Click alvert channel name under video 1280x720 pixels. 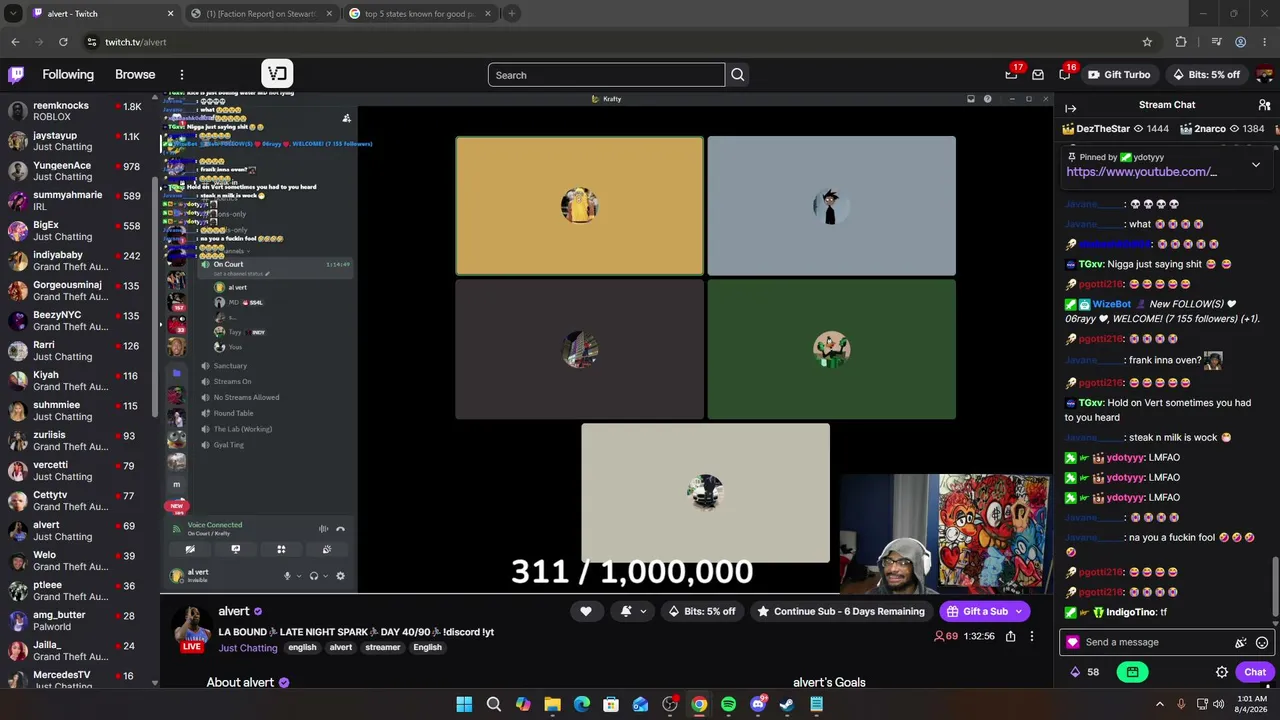(234, 611)
